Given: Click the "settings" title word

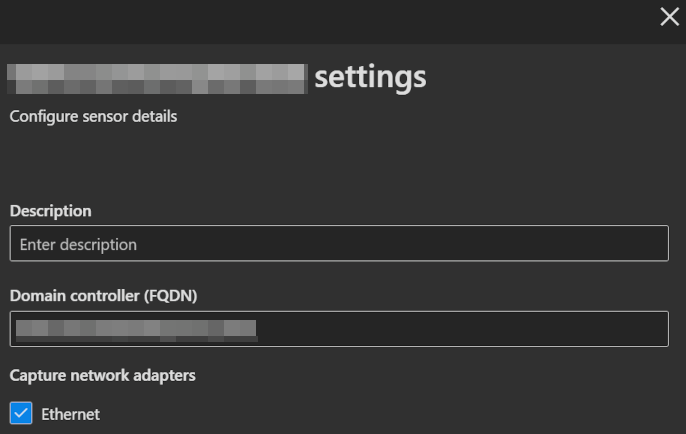Looking at the screenshot, I should point(370,76).
